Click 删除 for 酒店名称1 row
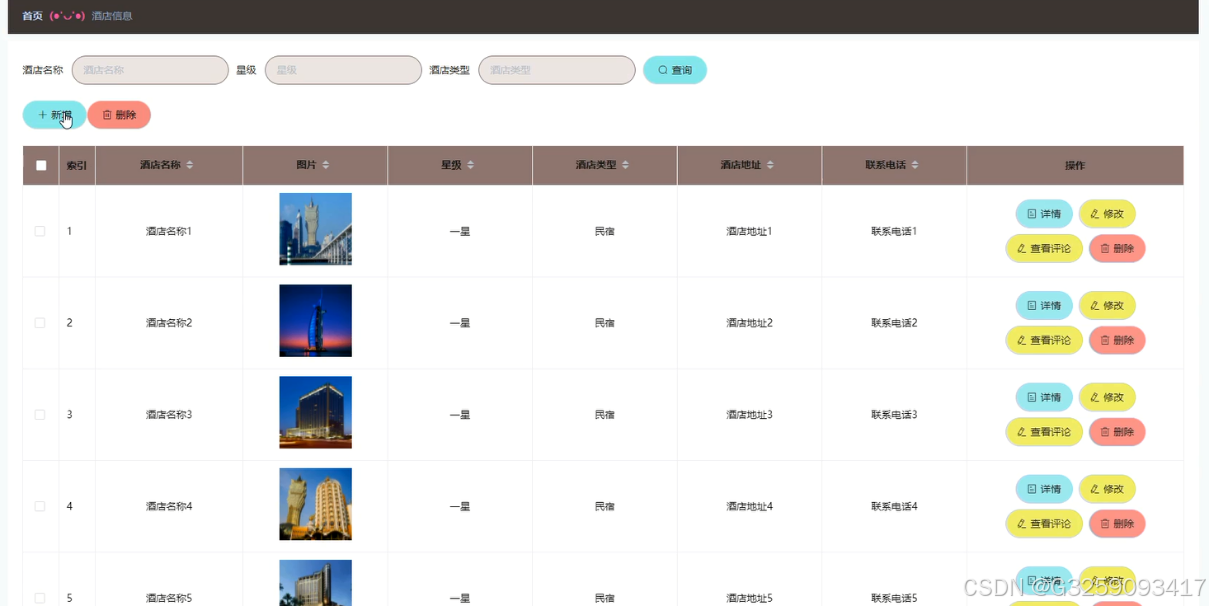Screen dimensions: 1210x607 [1117, 248]
